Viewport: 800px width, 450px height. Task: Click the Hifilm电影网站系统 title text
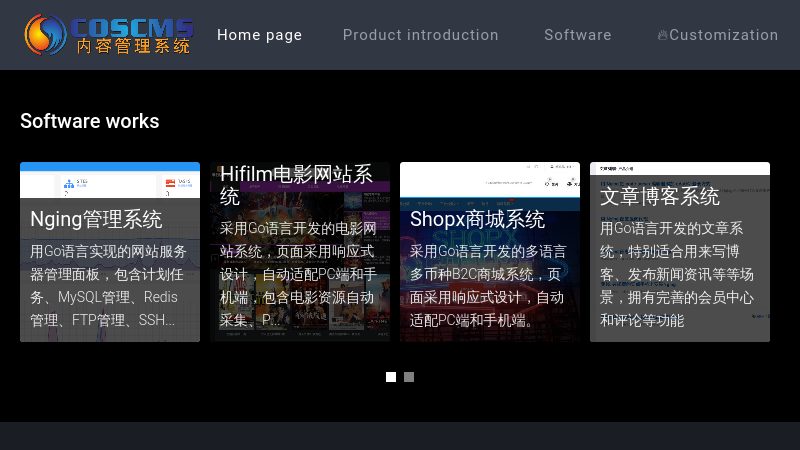(296, 185)
